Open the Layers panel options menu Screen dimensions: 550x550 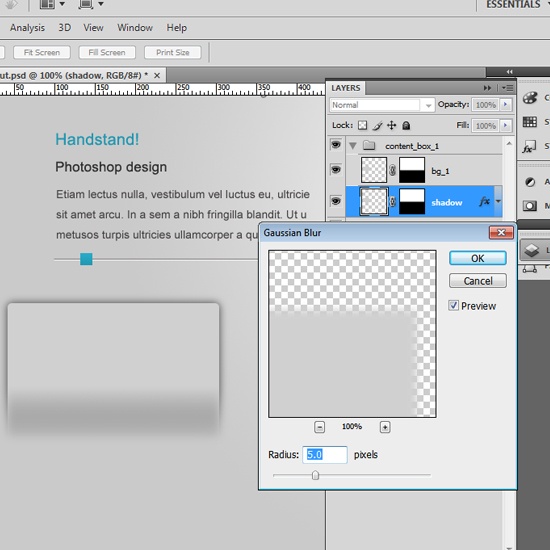coord(507,88)
